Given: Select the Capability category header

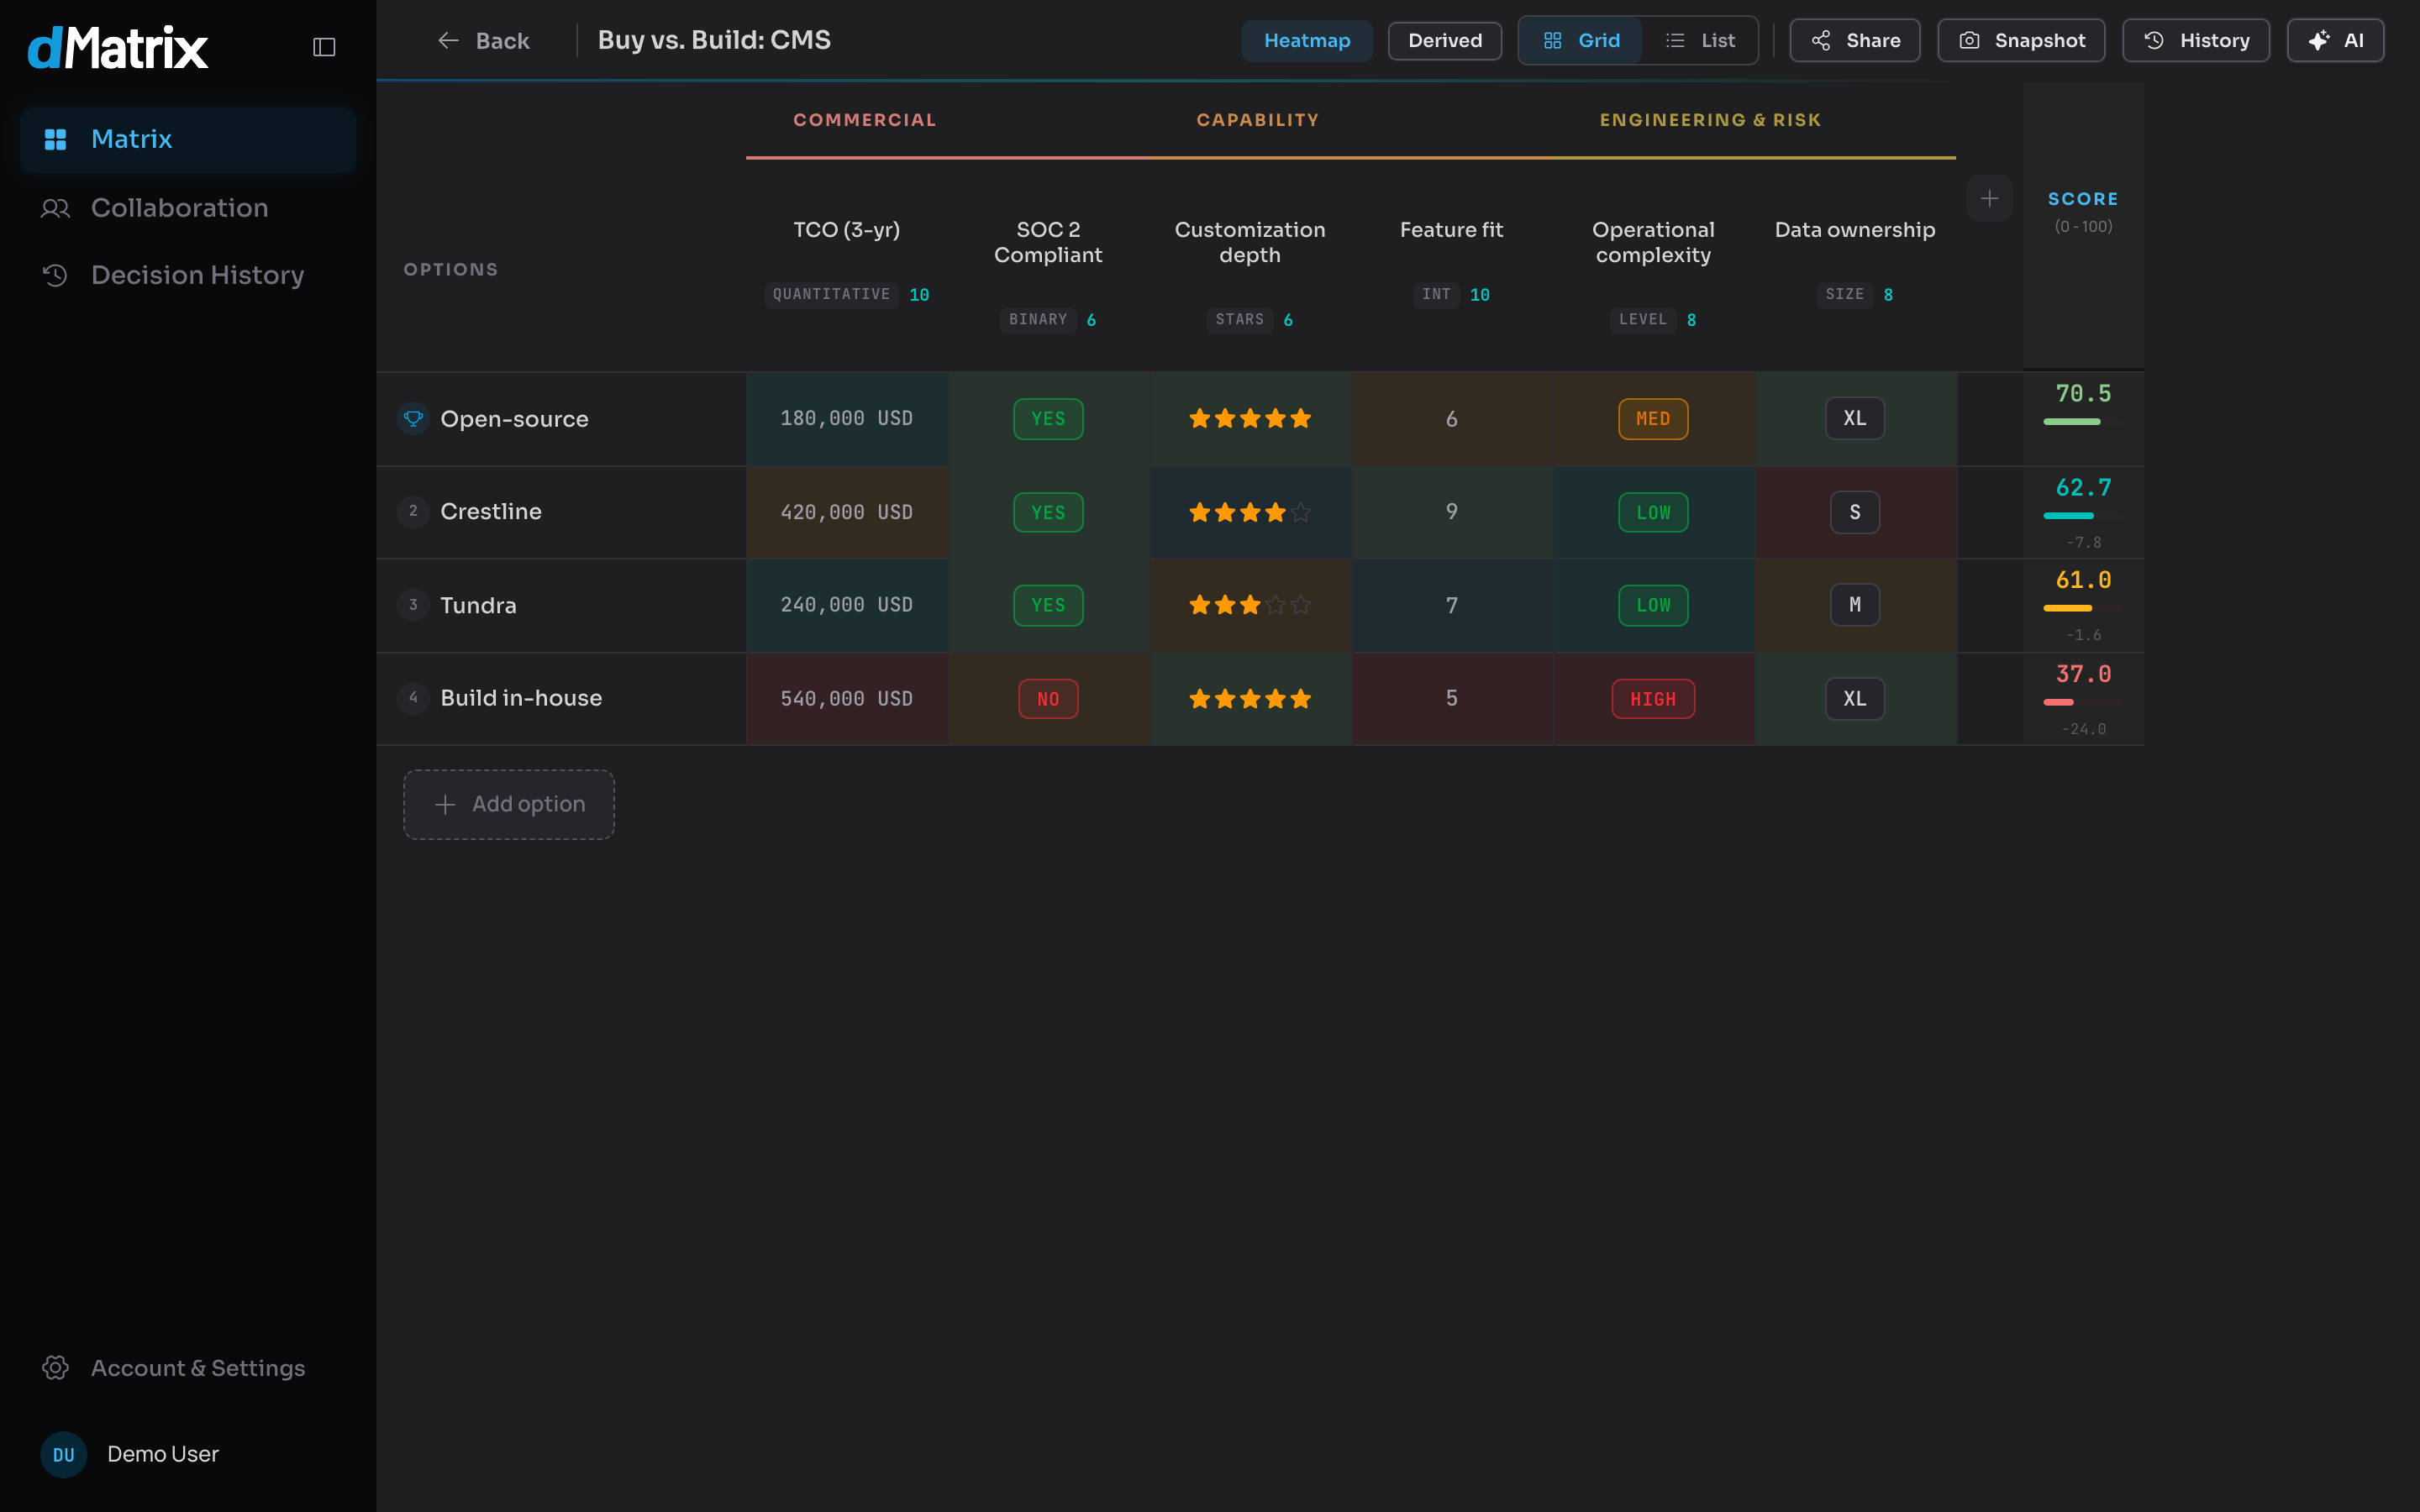Looking at the screenshot, I should (1258, 120).
